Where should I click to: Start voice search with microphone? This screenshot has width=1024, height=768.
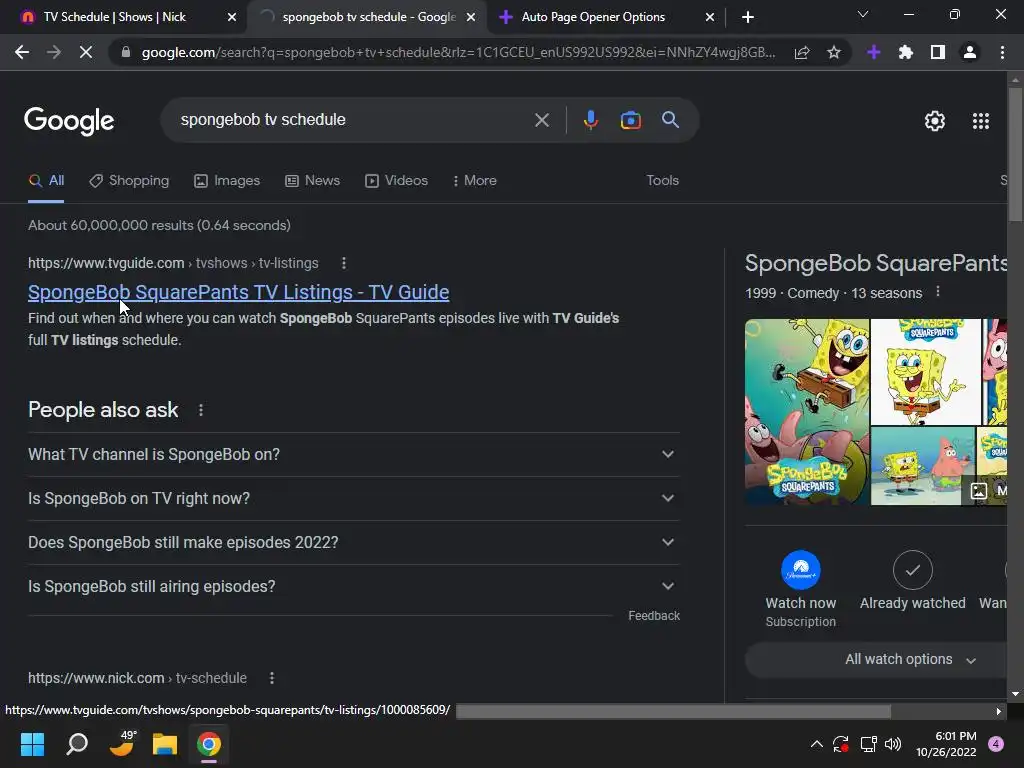590,120
